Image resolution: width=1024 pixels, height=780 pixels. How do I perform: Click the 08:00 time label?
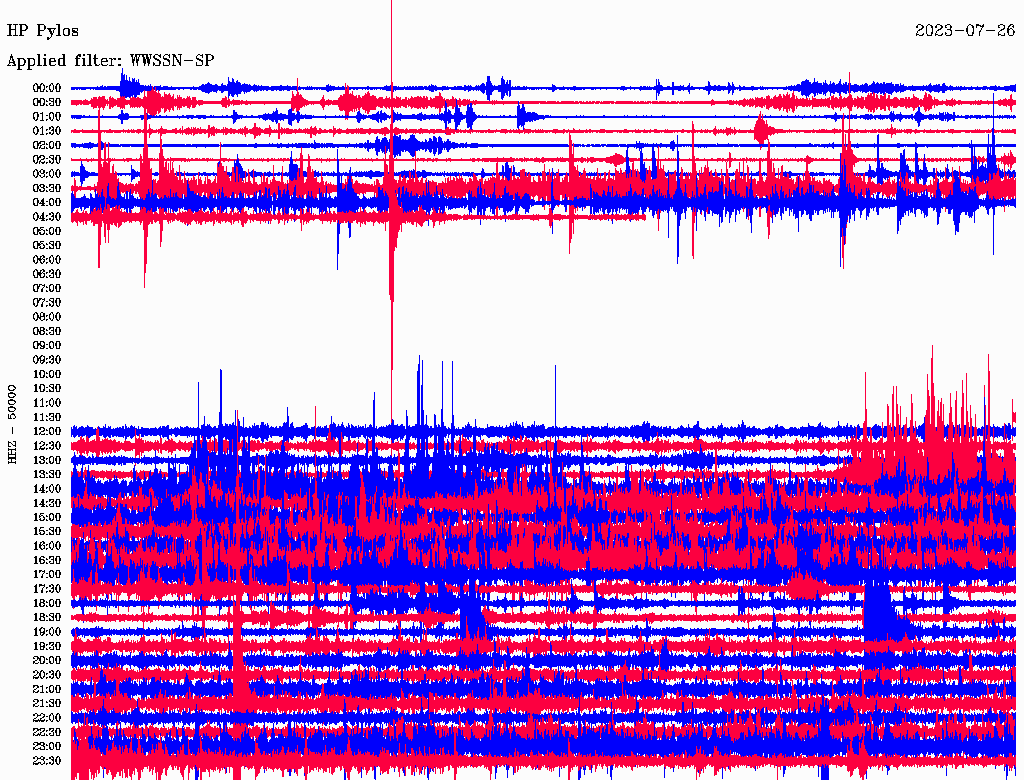pyautogui.click(x=47, y=317)
